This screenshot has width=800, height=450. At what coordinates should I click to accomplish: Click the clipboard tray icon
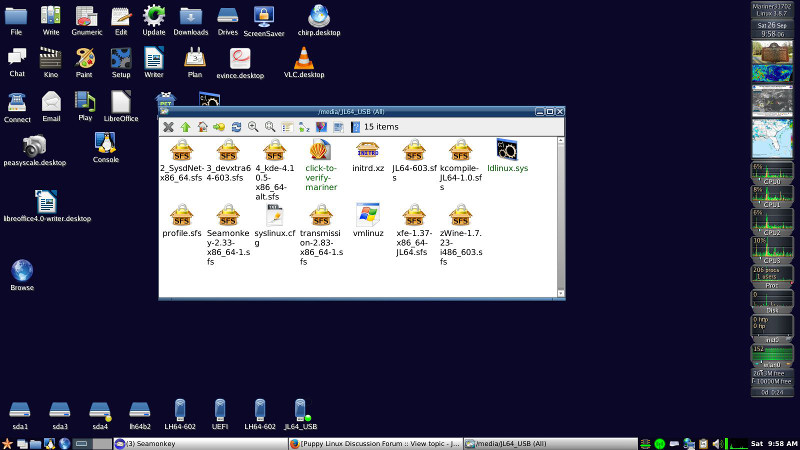click(x=703, y=444)
